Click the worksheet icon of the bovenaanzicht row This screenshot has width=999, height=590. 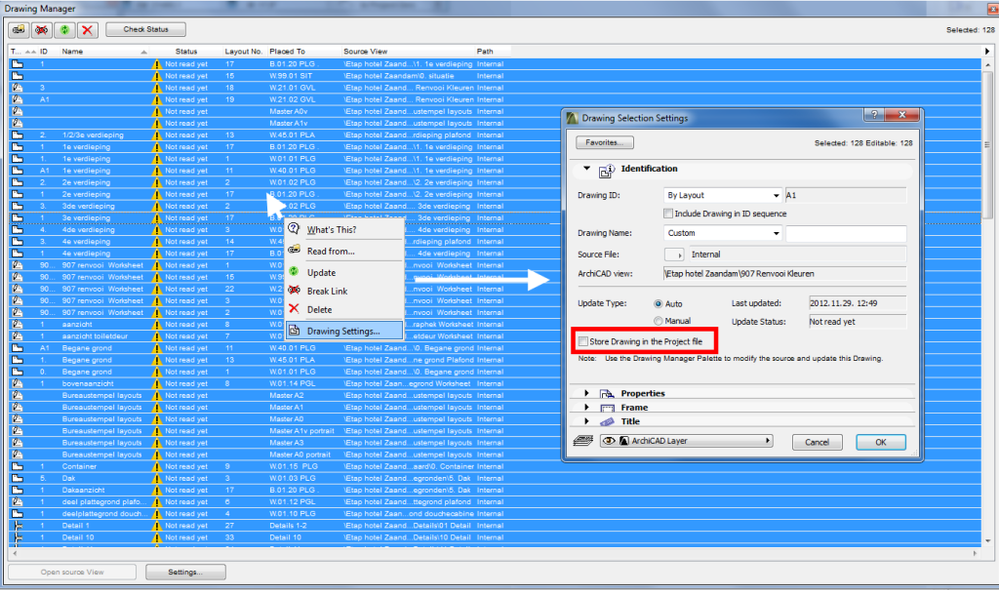(x=17, y=384)
